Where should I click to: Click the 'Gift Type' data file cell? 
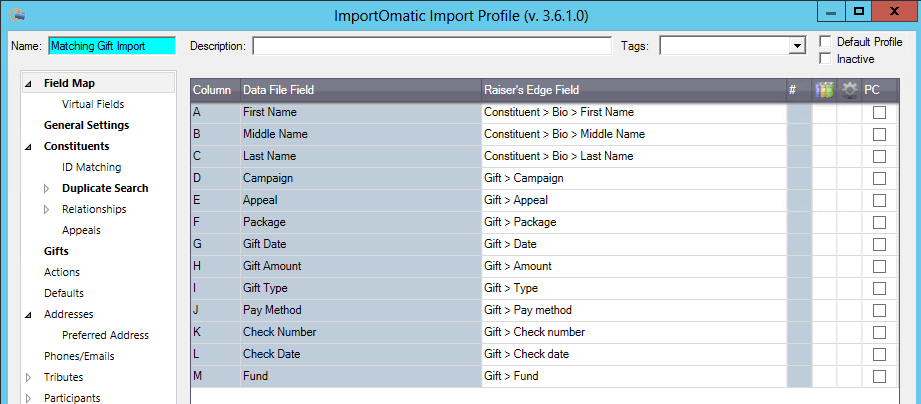[361, 288]
